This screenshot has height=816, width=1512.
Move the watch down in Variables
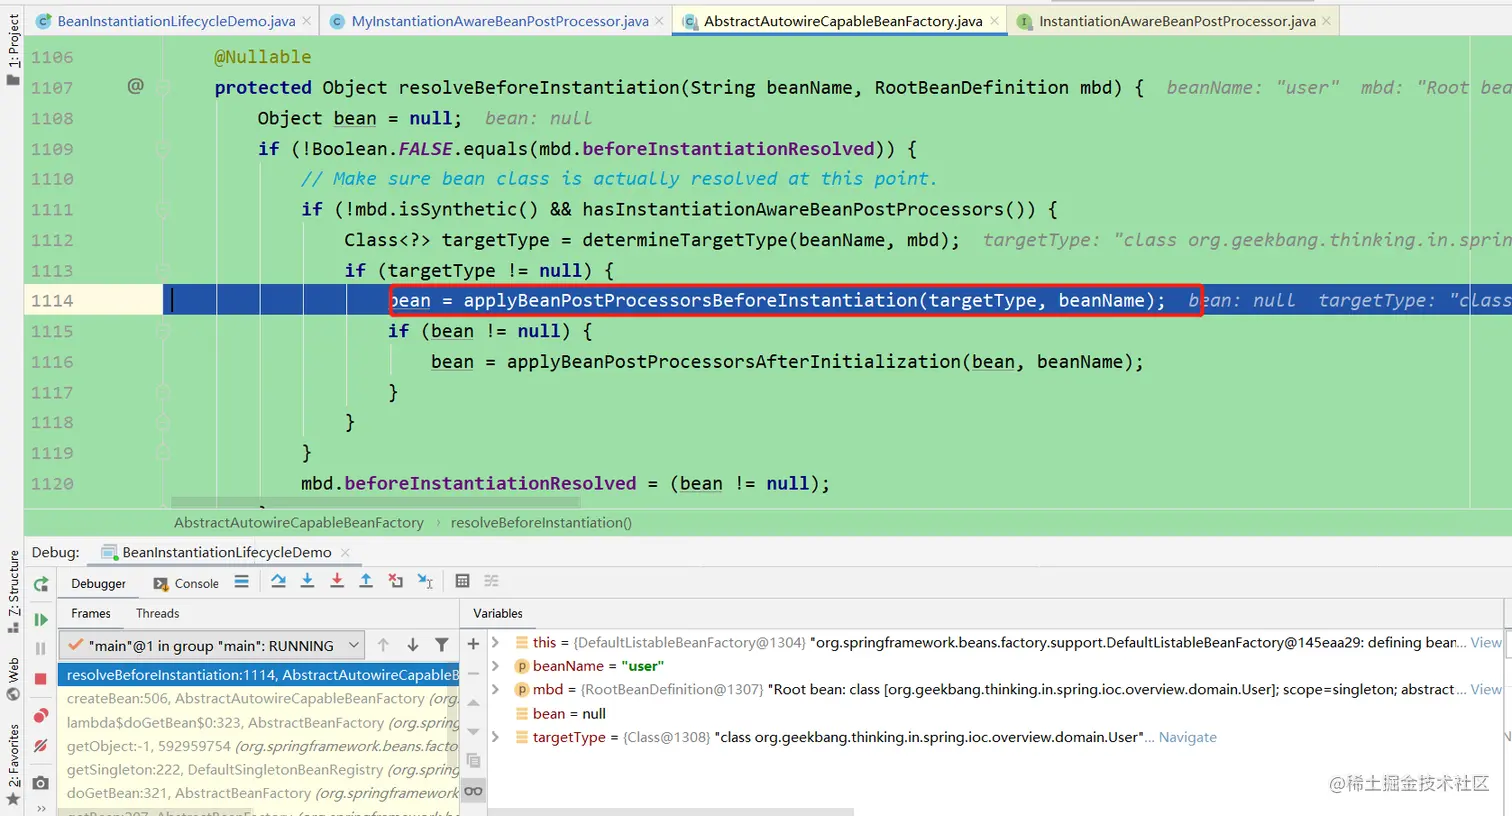(473, 732)
